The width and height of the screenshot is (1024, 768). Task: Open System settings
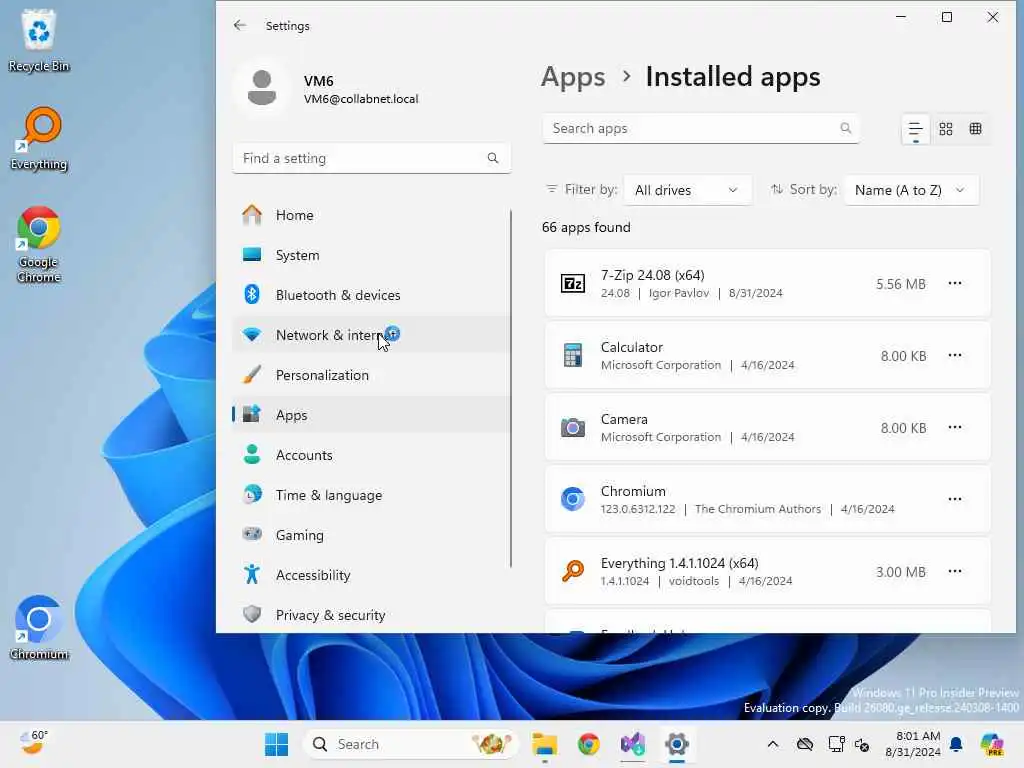pyautogui.click(x=372, y=255)
